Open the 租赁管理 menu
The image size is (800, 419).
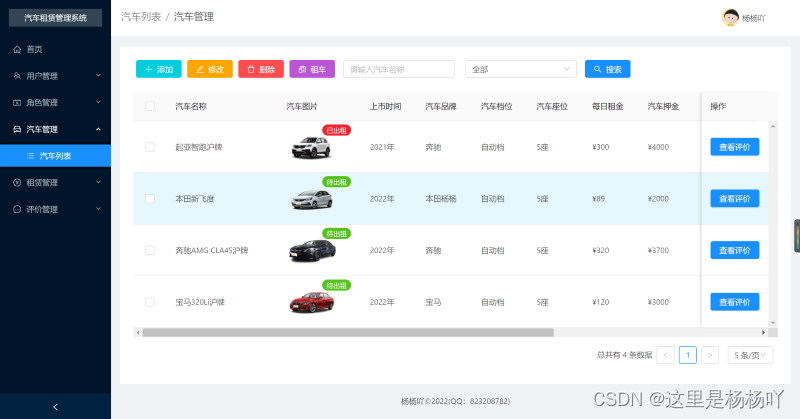(55, 183)
